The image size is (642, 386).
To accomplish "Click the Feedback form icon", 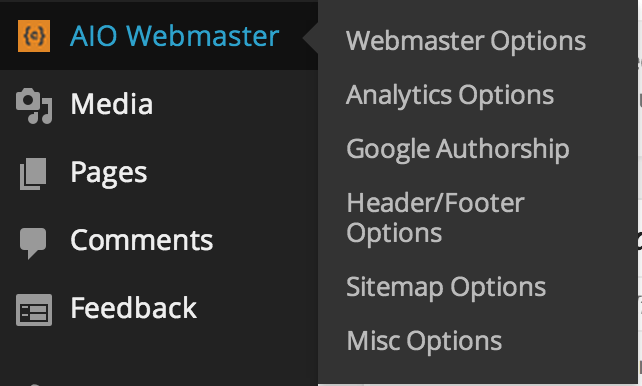I will pos(34,310).
